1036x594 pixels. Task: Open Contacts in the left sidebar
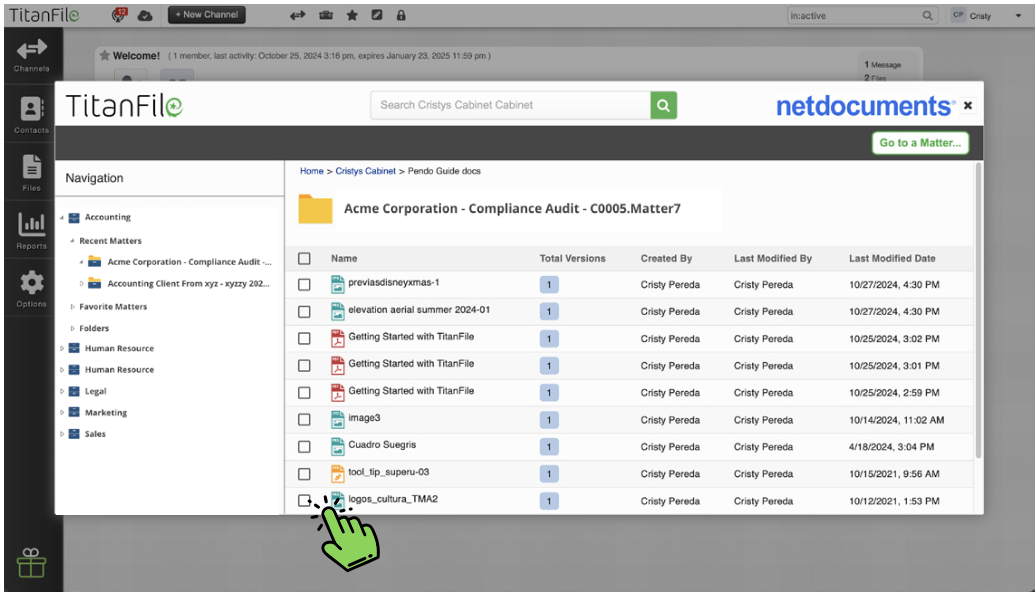[32, 115]
